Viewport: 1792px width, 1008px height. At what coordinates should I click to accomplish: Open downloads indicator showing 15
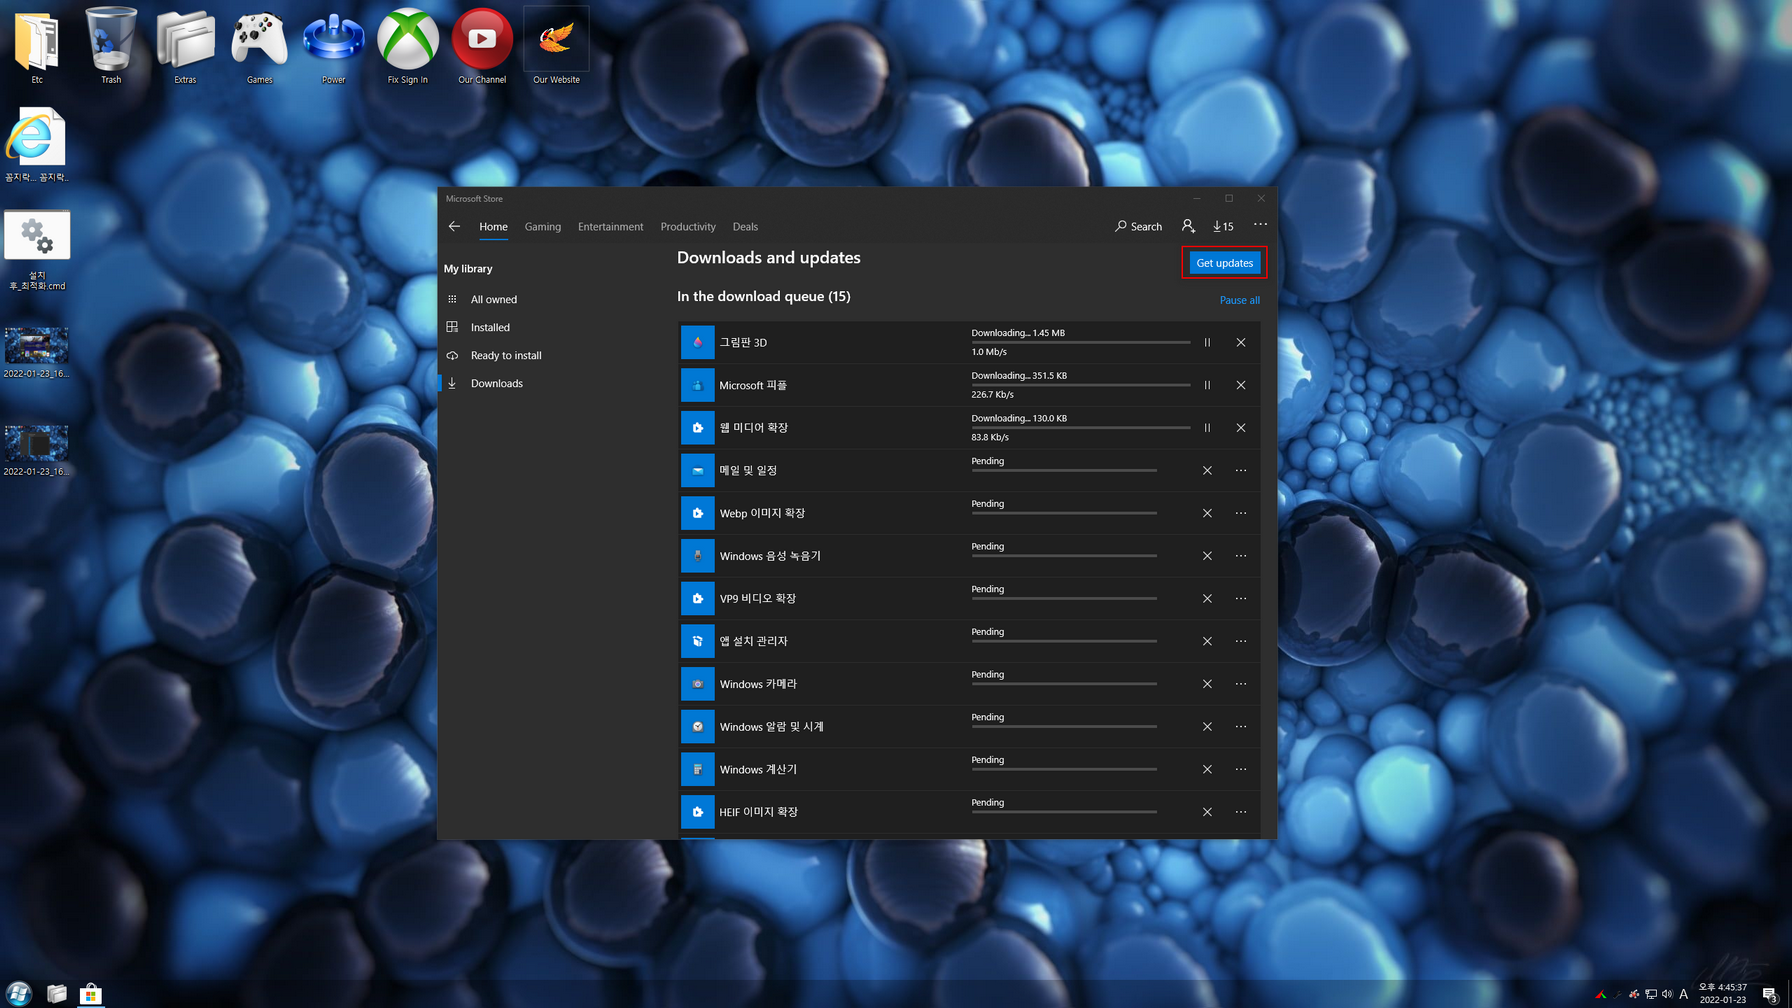(1223, 226)
